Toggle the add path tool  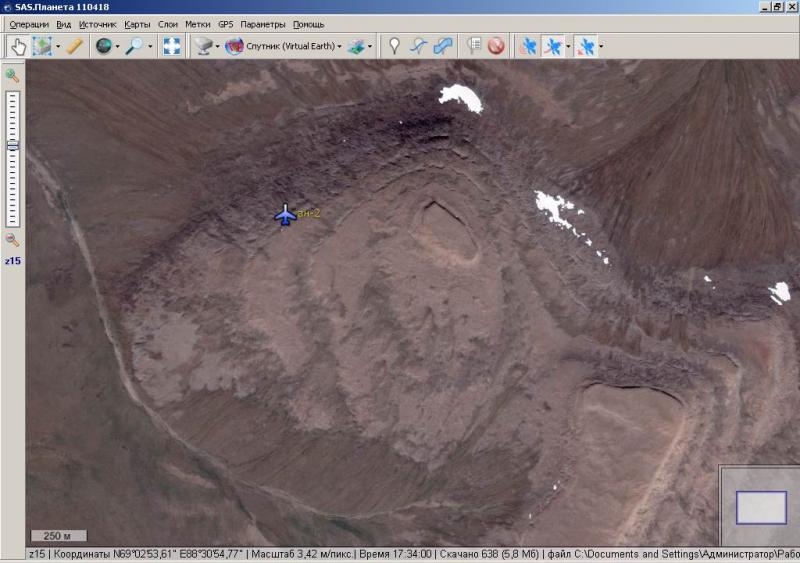click(x=420, y=46)
